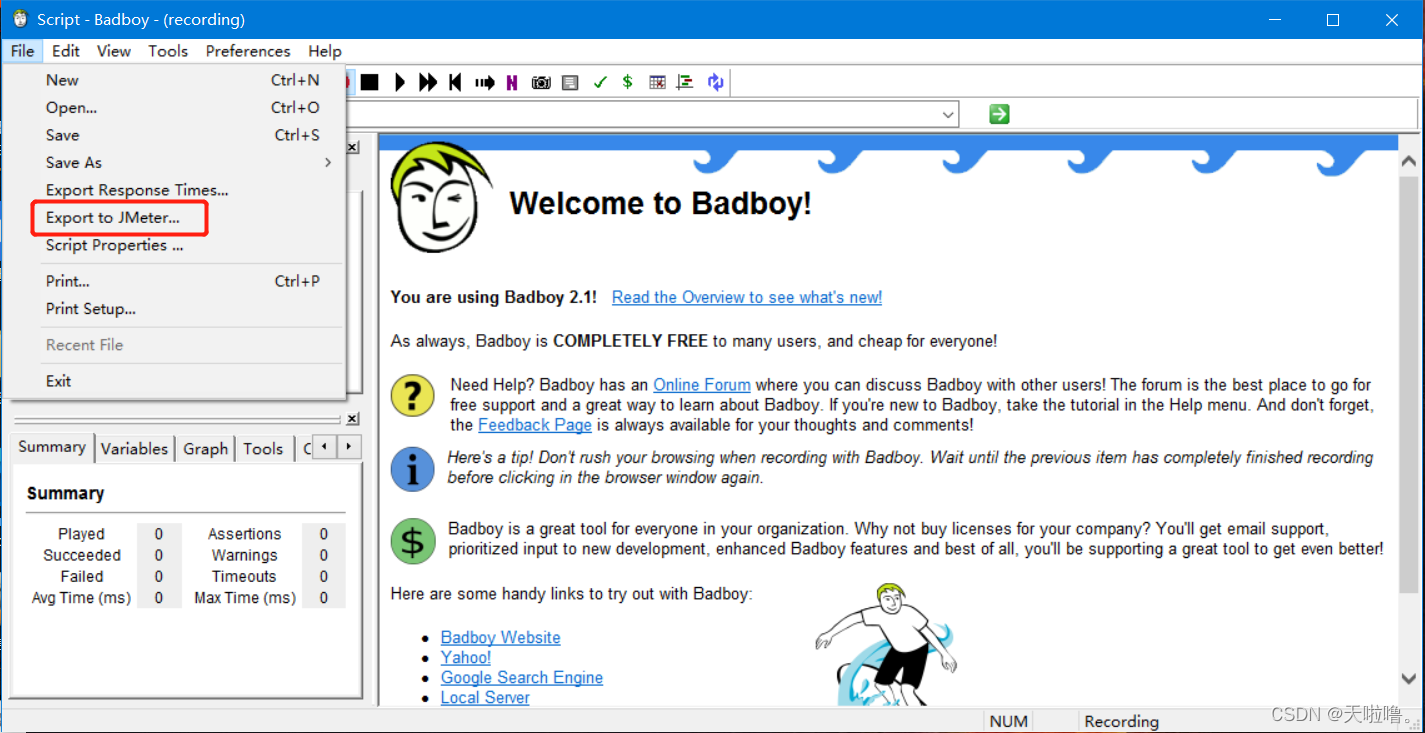Click the table grid with red x icon
This screenshot has height=733, width=1425.
[657, 82]
